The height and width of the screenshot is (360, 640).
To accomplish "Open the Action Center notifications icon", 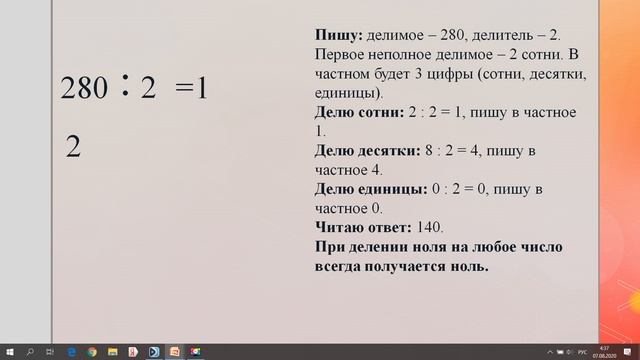I will (x=627, y=352).
